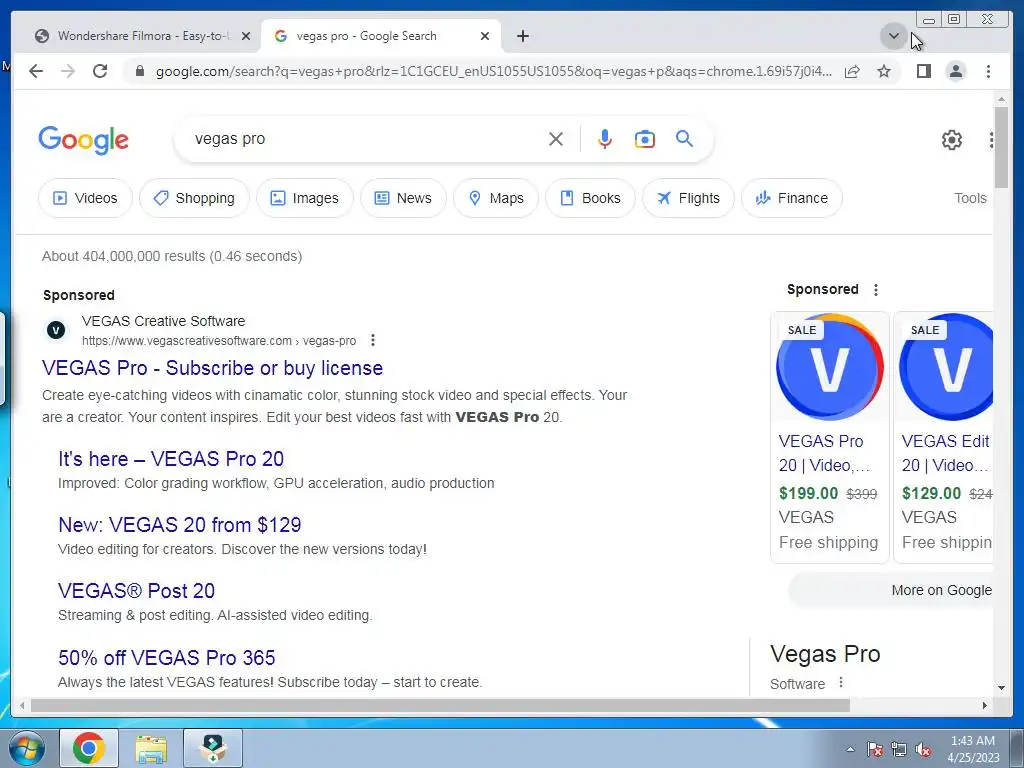Screen dimensions: 1024x768
Task: Switch to Flights results
Action: 688,198
